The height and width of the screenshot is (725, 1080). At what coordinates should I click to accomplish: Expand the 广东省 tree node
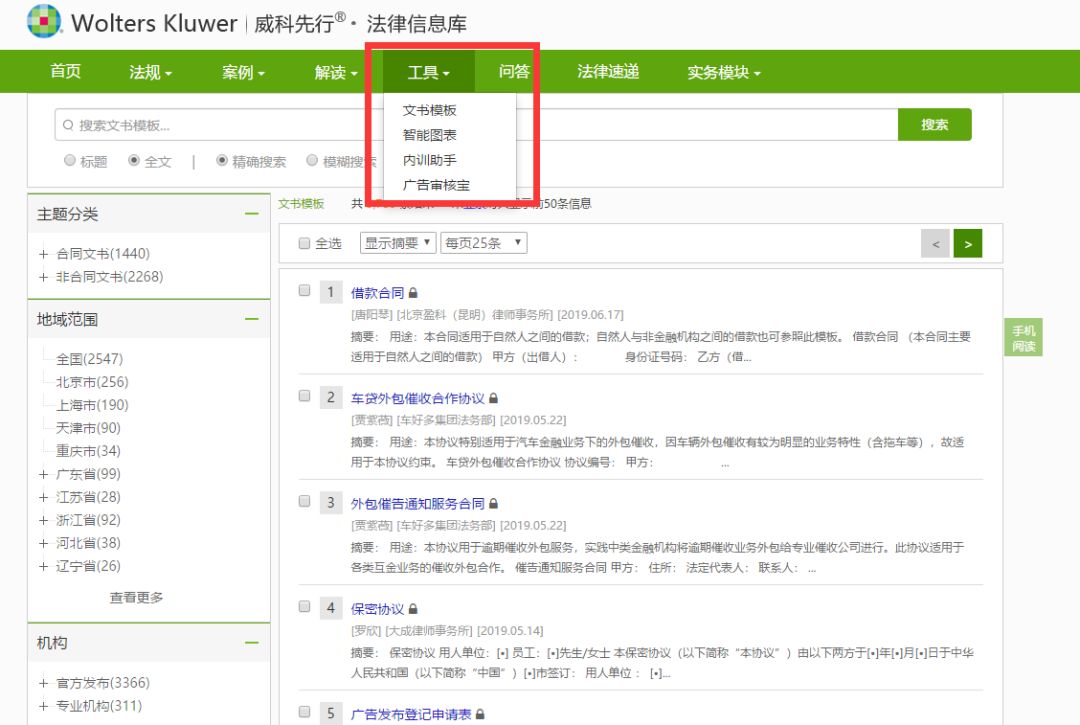(x=43, y=474)
